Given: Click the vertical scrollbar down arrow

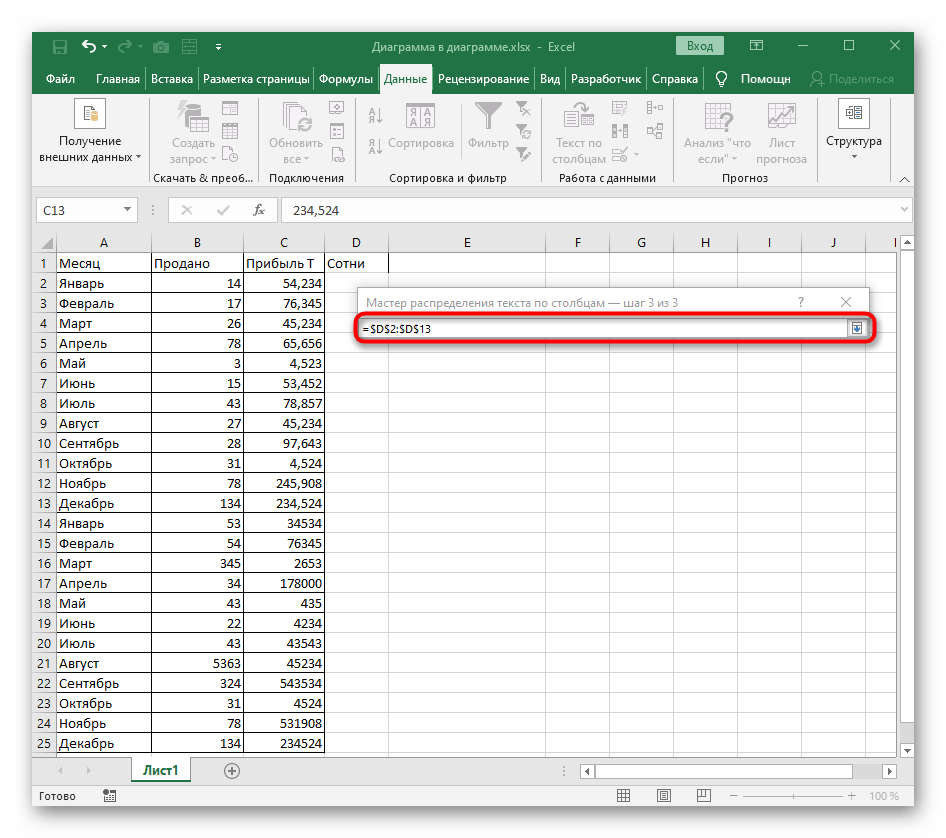Looking at the screenshot, I should pyautogui.click(x=907, y=750).
